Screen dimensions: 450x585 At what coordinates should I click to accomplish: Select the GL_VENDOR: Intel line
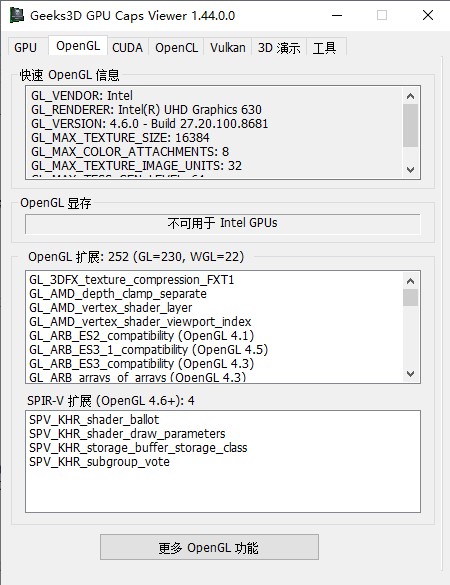point(82,96)
